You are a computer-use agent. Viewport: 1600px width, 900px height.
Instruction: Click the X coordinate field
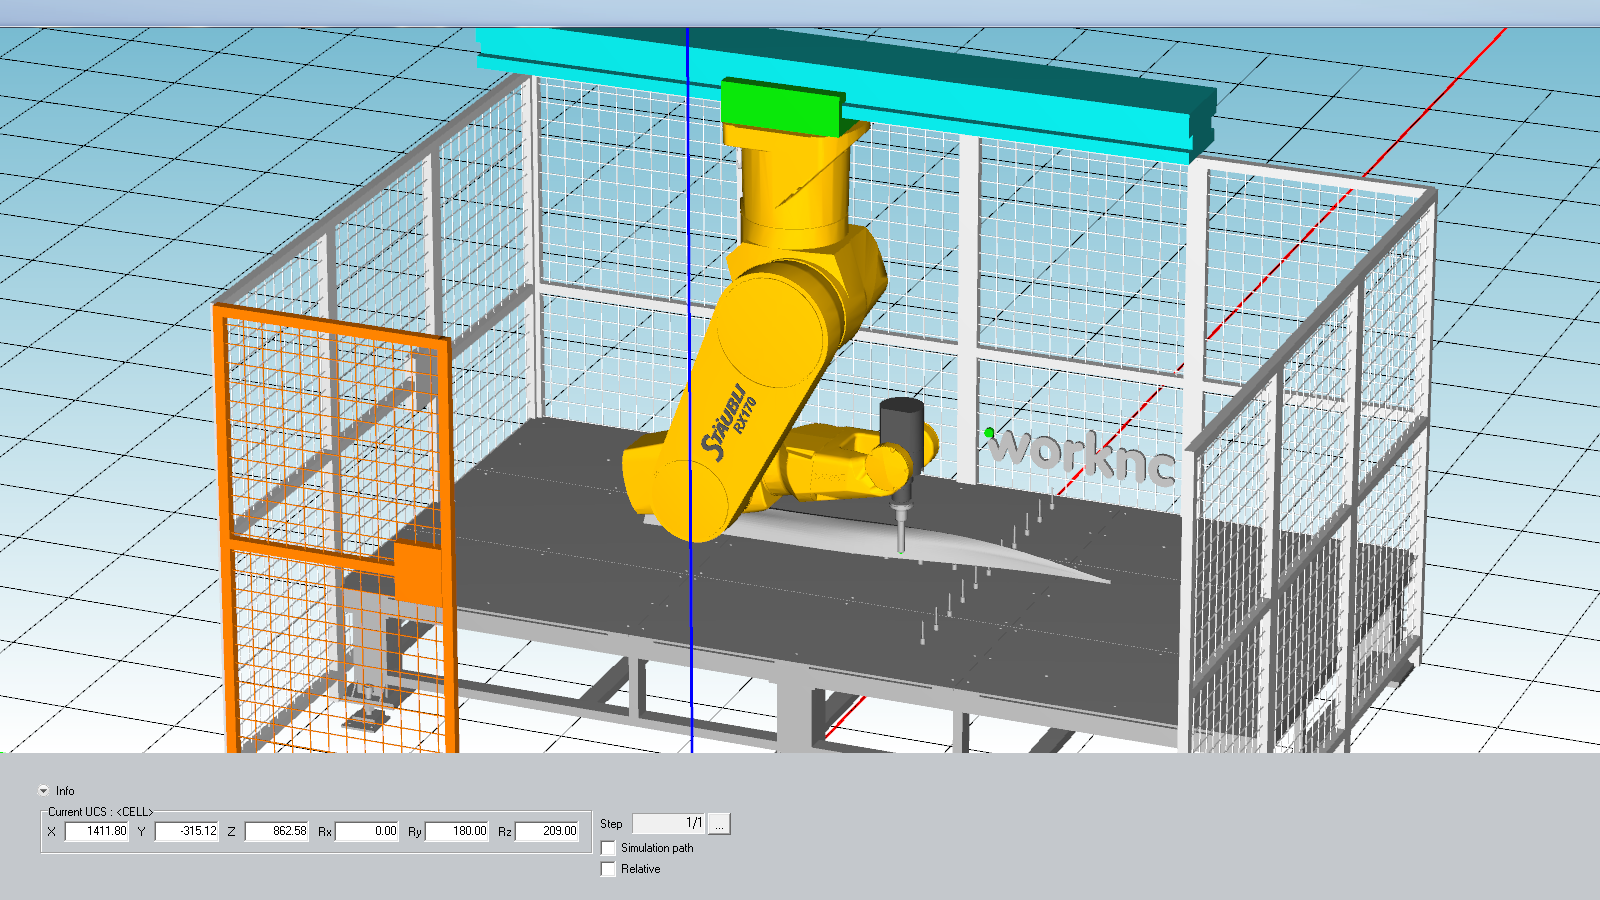(97, 831)
